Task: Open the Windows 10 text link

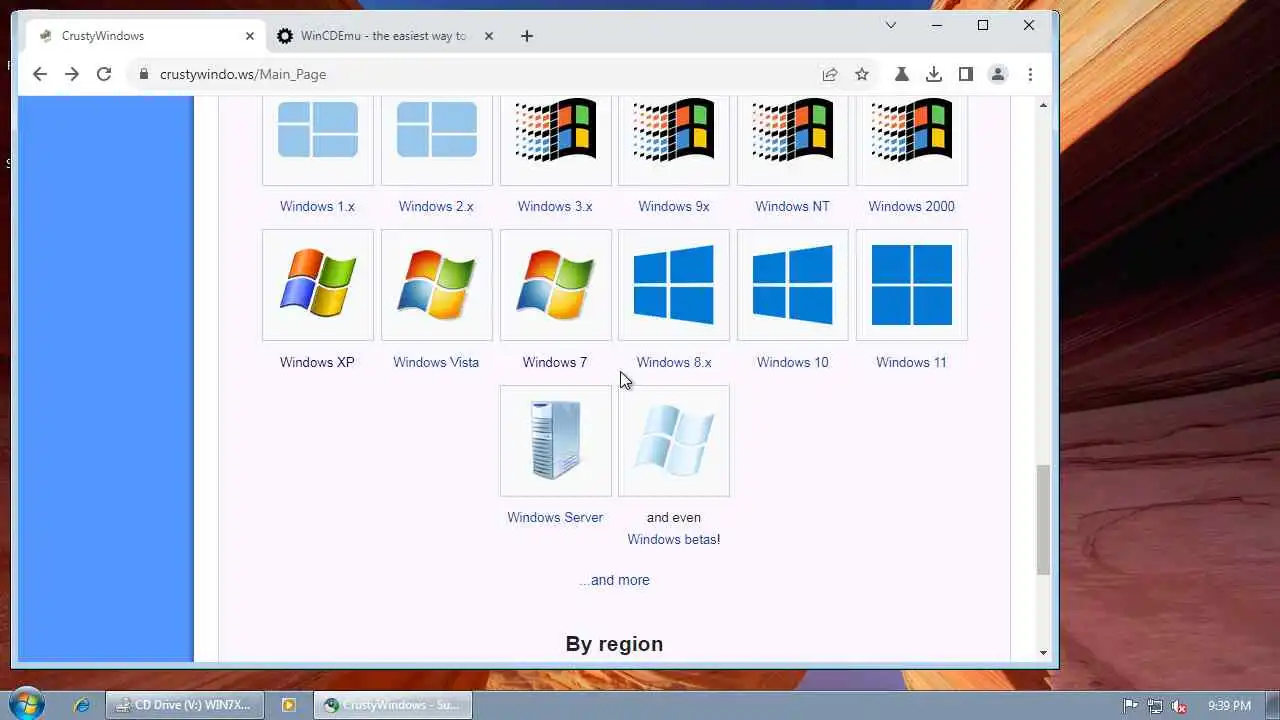Action: point(792,362)
